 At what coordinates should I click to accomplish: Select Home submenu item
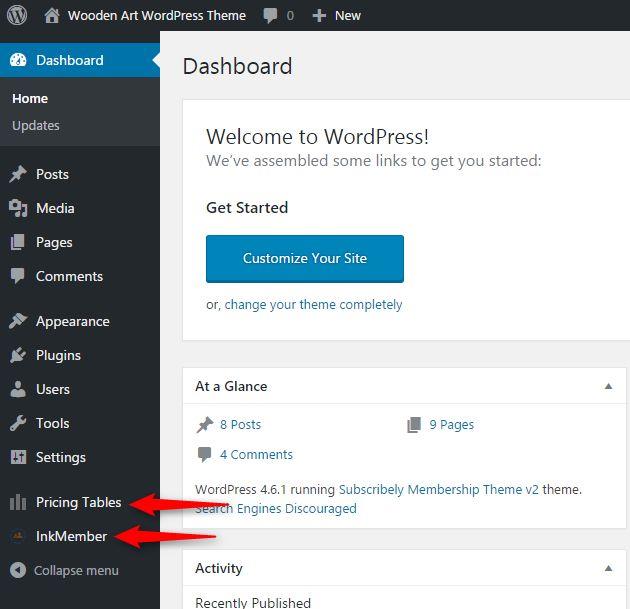click(x=30, y=98)
